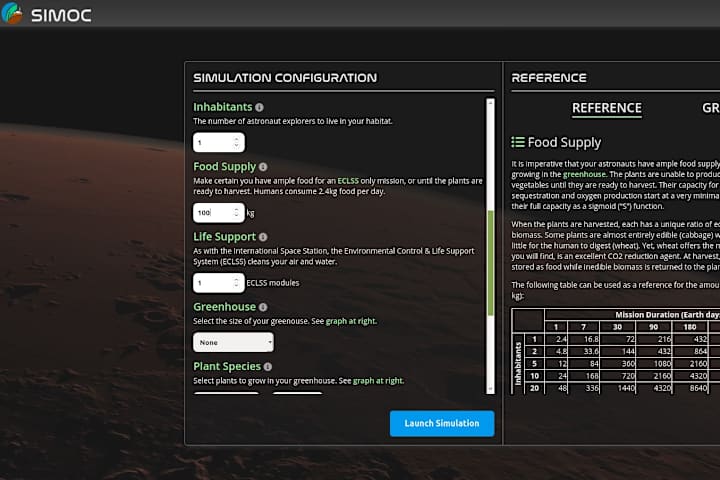Click the Food Supply spinner arrows
Image resolution: width=720 pixels, height=480 pixels.
pos(236,213)
